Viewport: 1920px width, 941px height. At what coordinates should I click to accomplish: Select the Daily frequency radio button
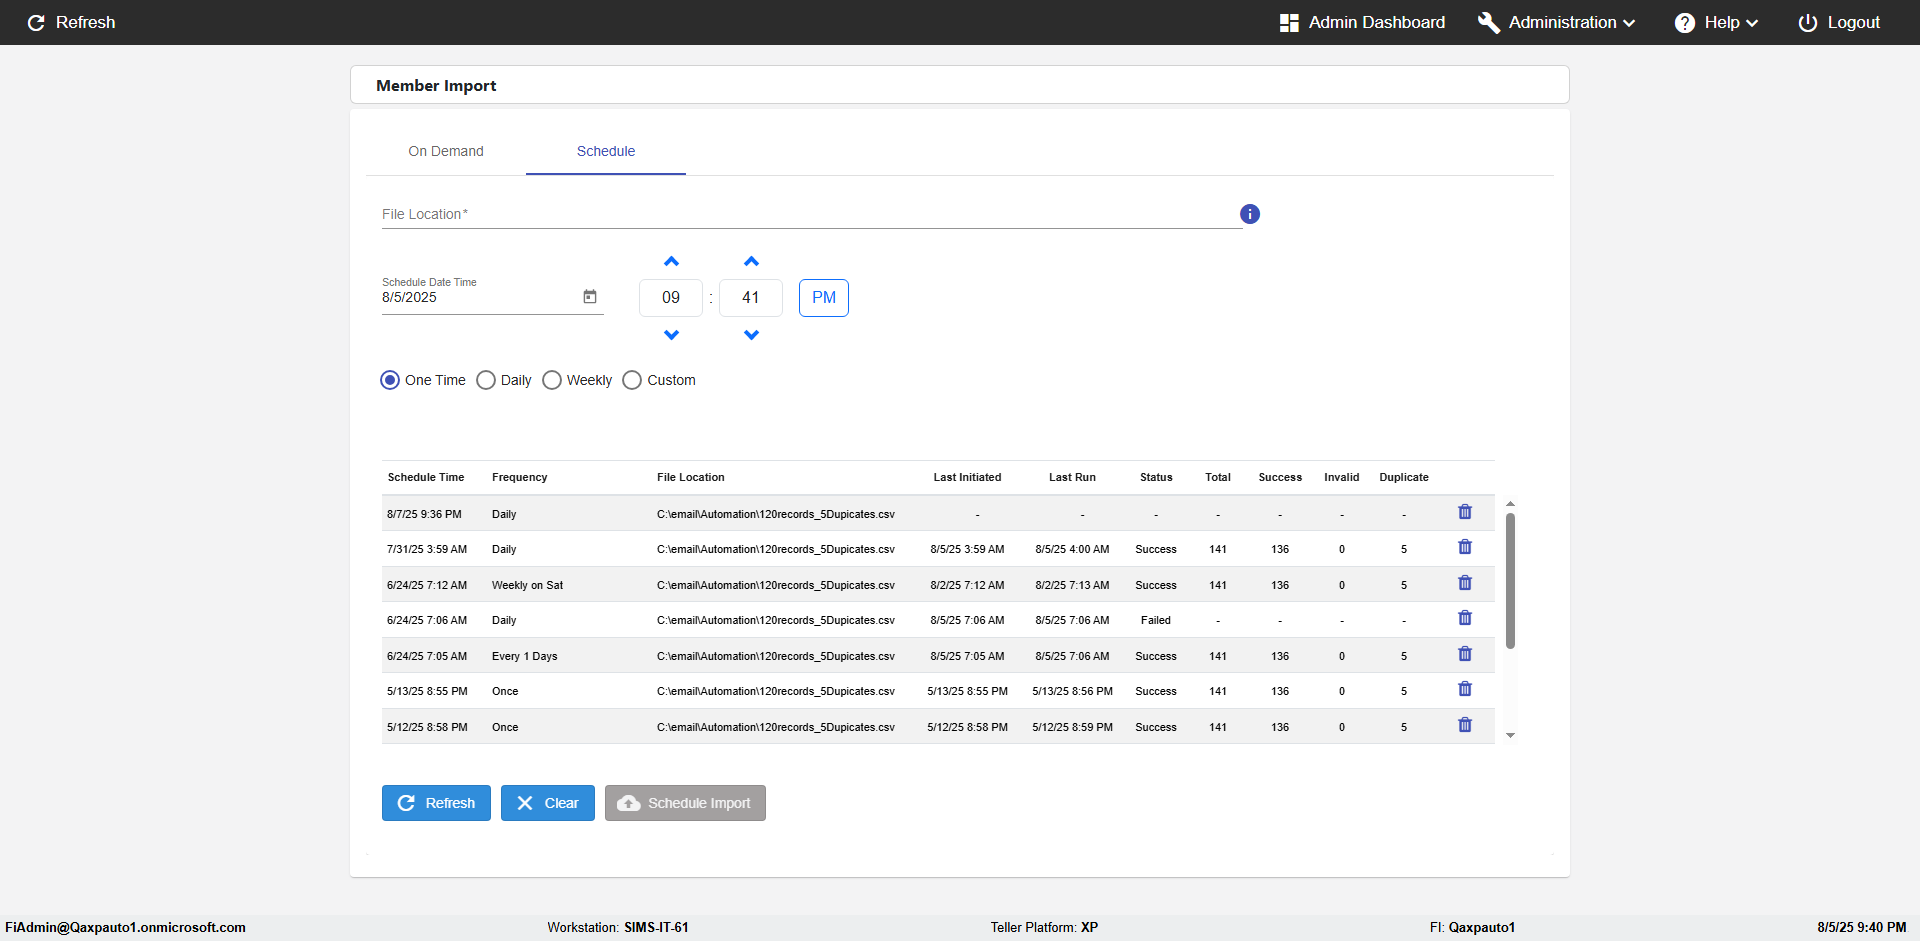click(486, 380)
